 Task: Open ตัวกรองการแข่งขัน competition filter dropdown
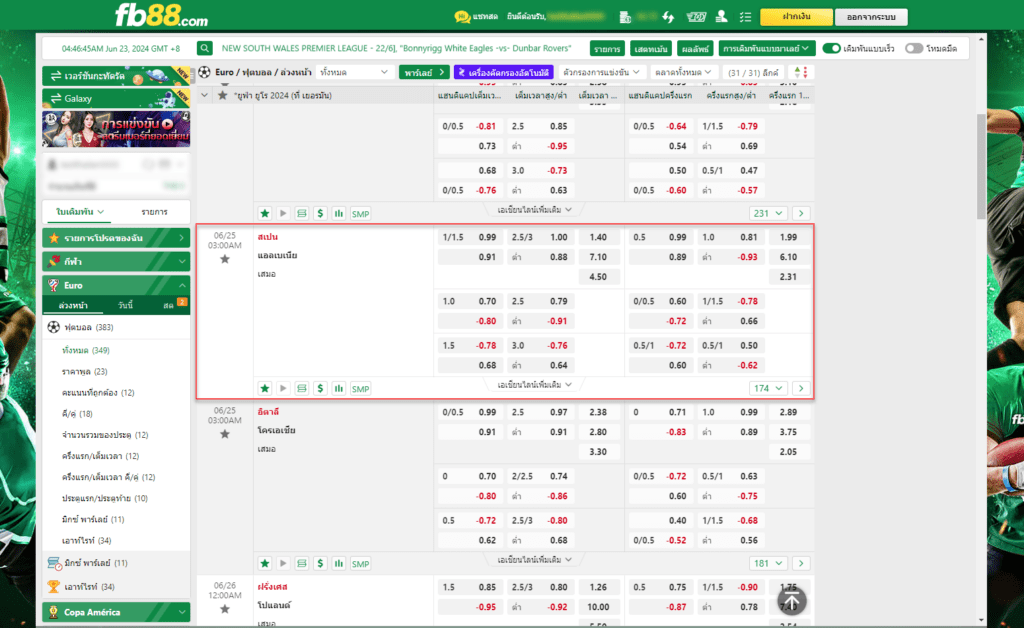601,72
